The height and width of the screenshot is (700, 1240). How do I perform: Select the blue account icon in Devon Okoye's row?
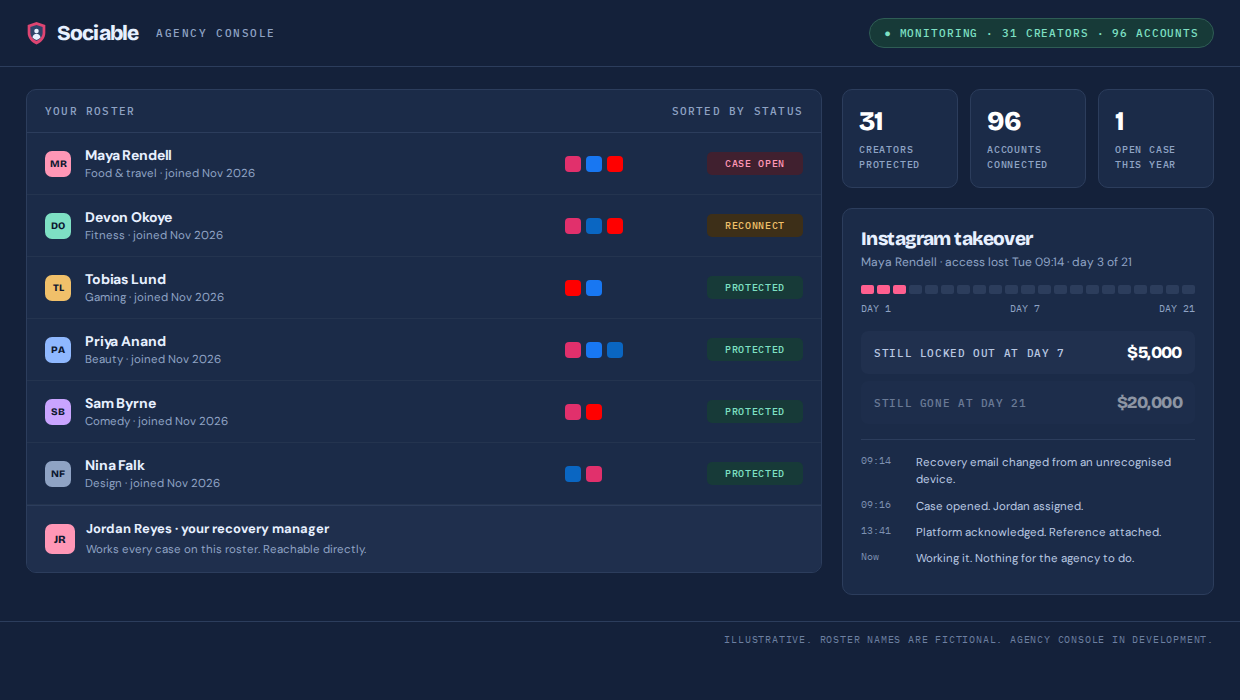point(594,226)
